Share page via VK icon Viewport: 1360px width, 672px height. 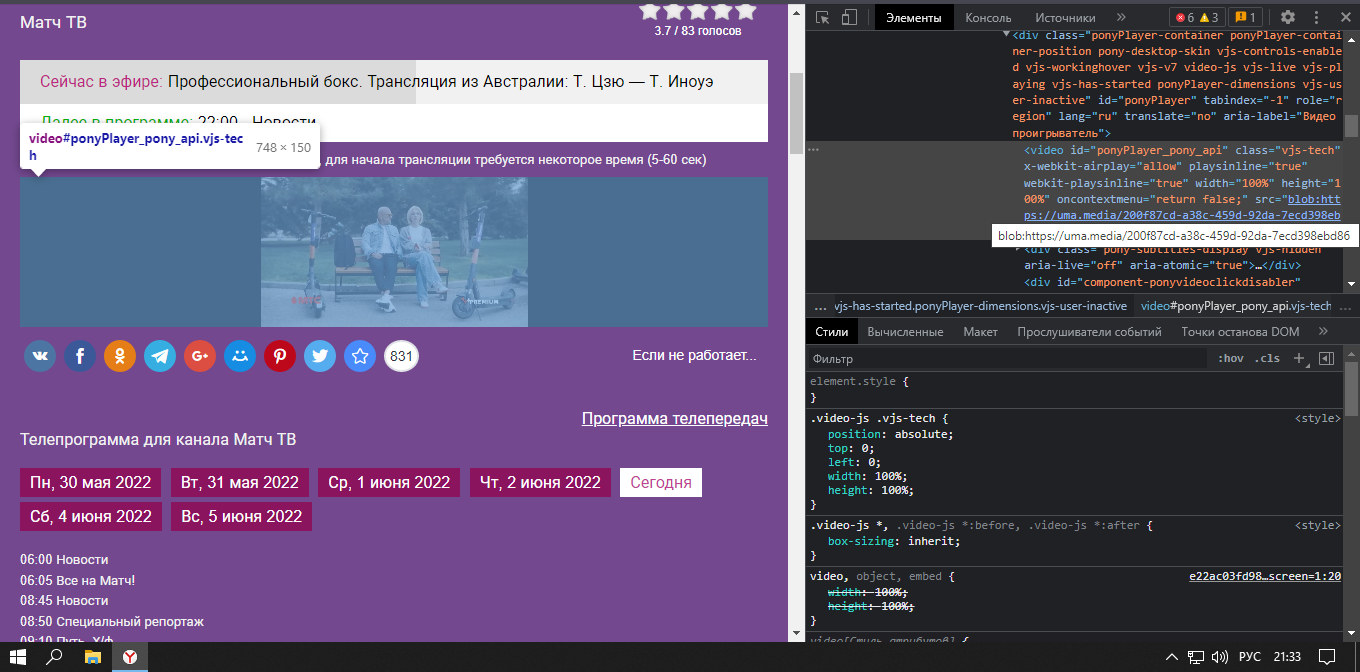coord(40,356)
